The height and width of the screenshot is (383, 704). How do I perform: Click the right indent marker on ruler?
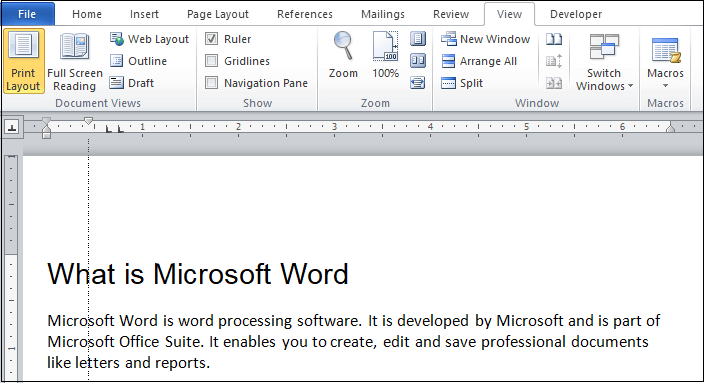pos(670,128)
